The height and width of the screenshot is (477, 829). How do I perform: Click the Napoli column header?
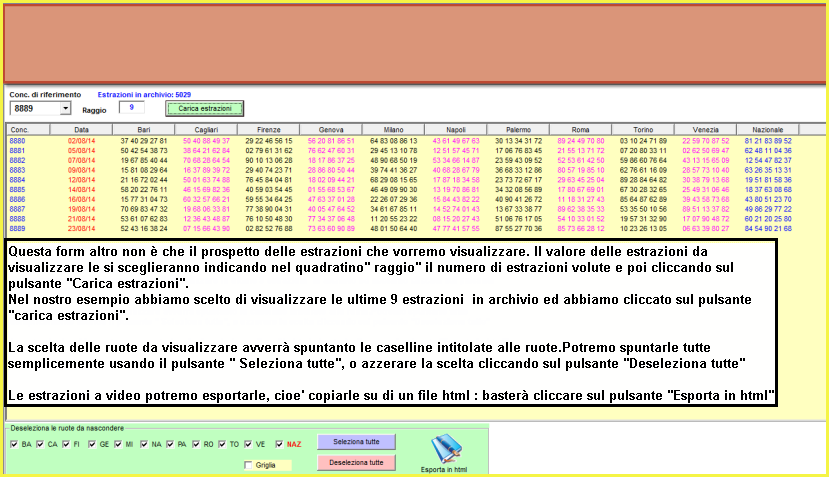456,130
